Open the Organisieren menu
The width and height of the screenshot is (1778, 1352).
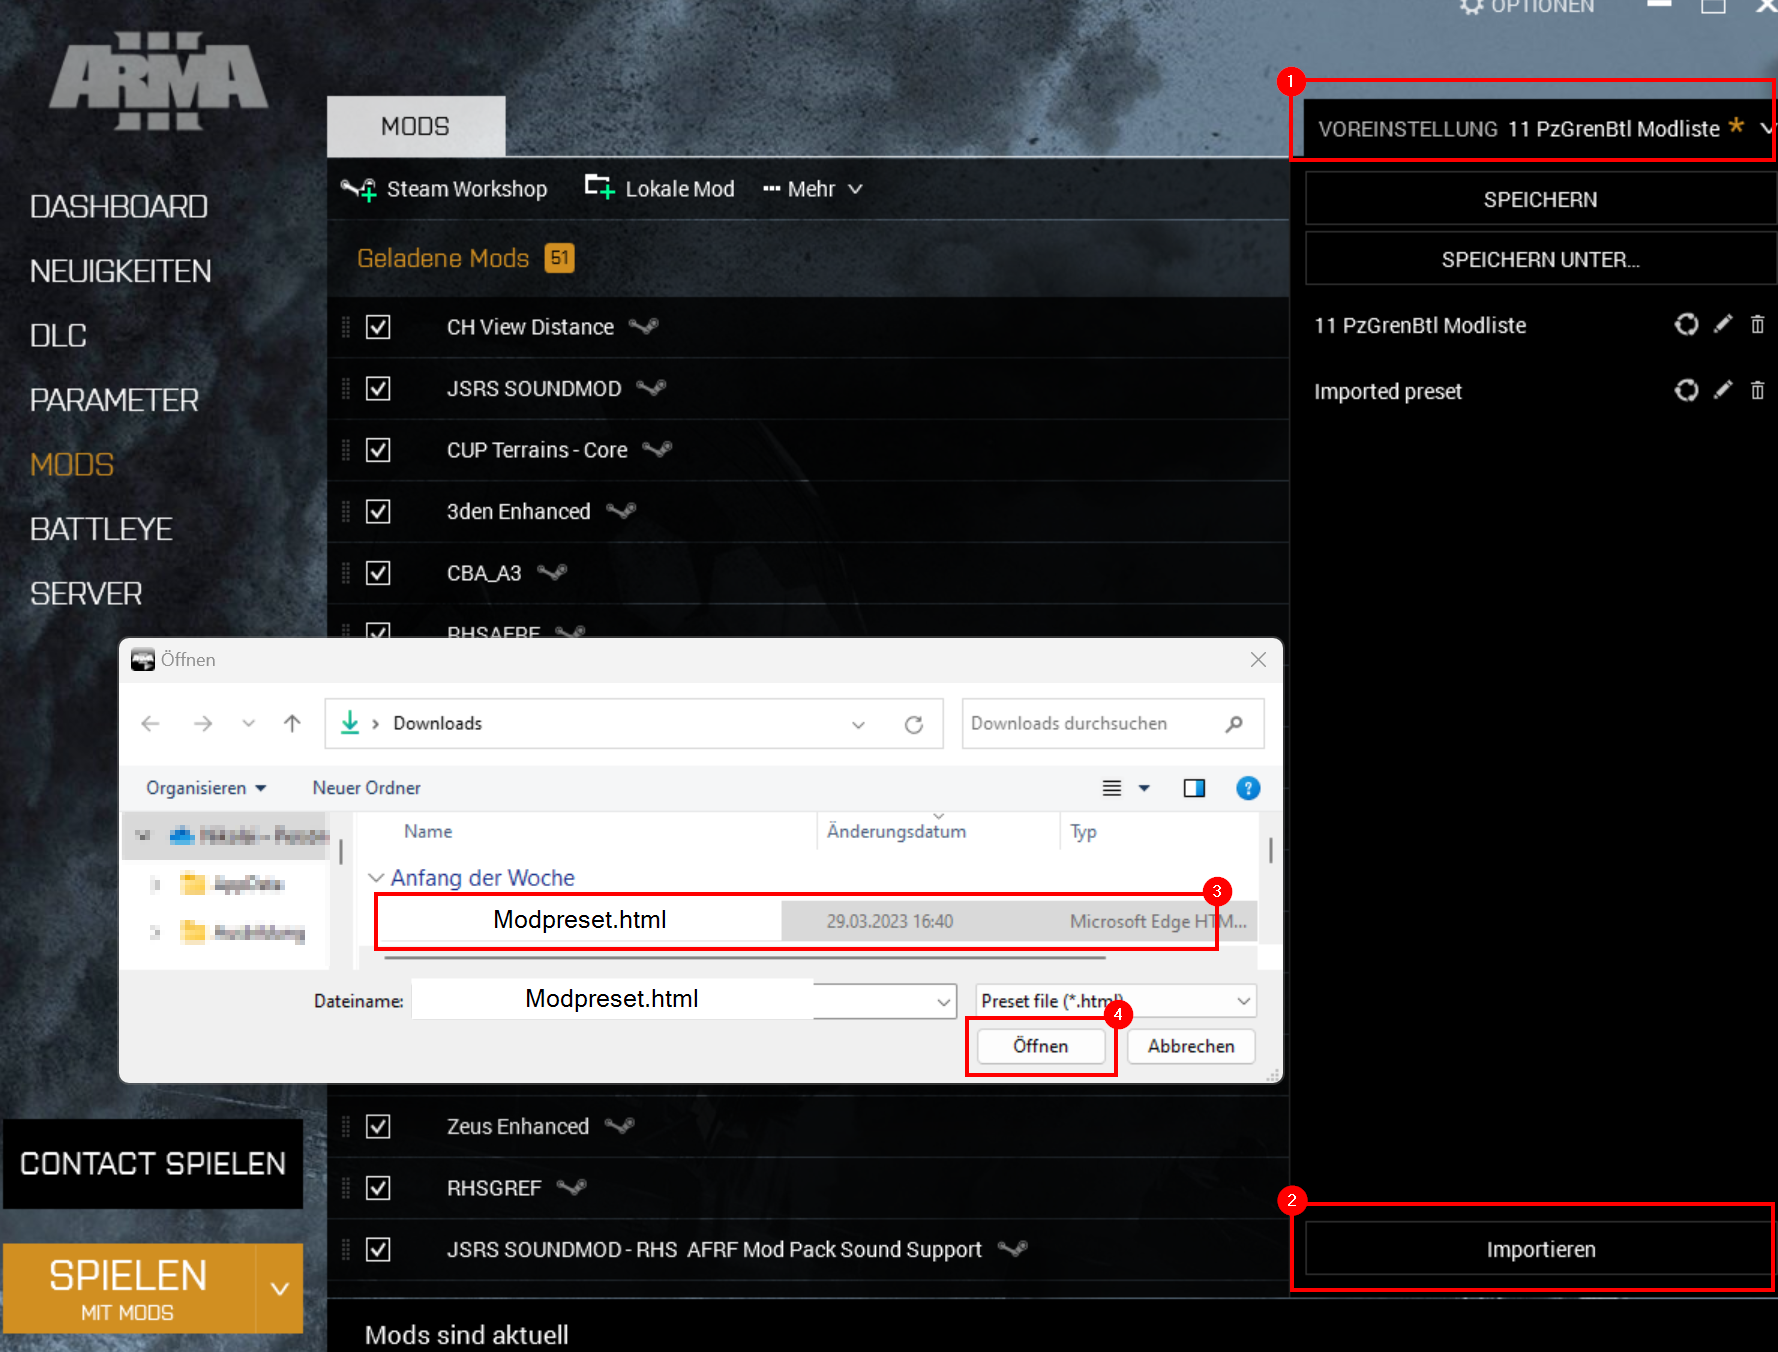click(206, 788)
